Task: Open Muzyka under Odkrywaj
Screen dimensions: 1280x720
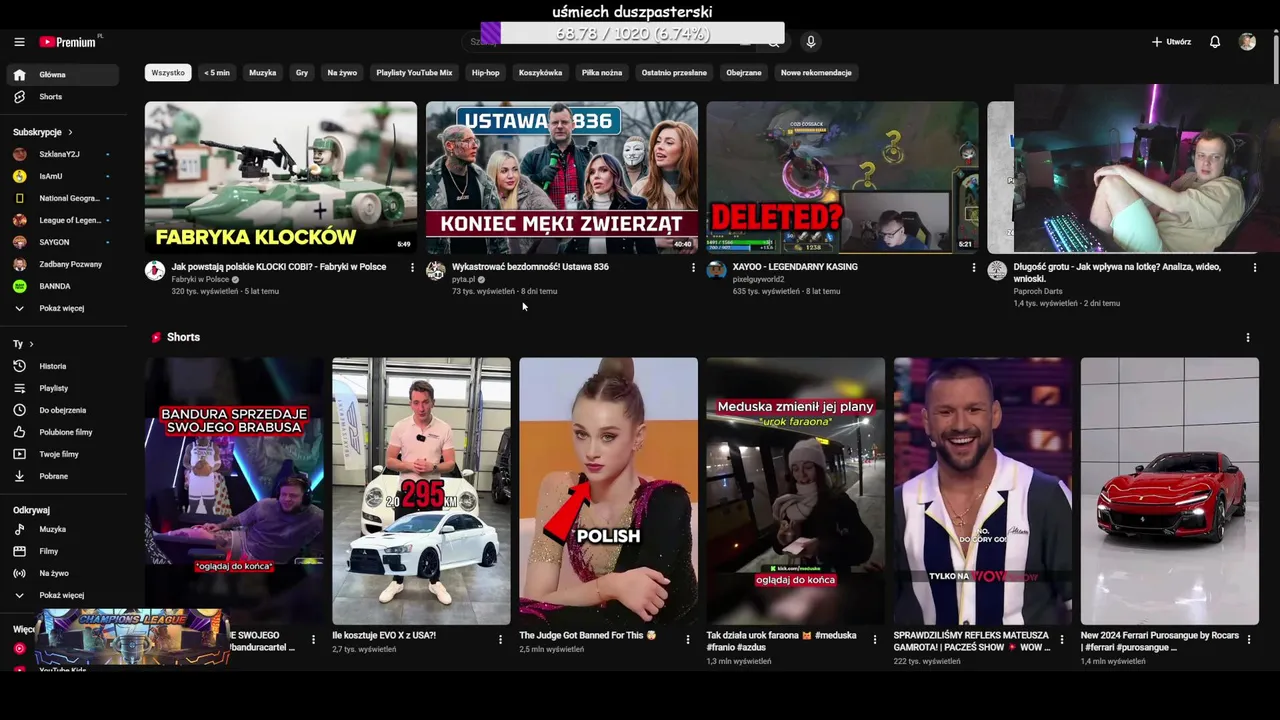Action: [62, 529]
